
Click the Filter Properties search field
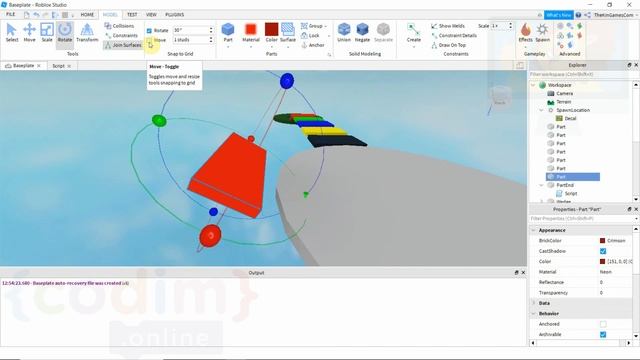tap(581, 219)
